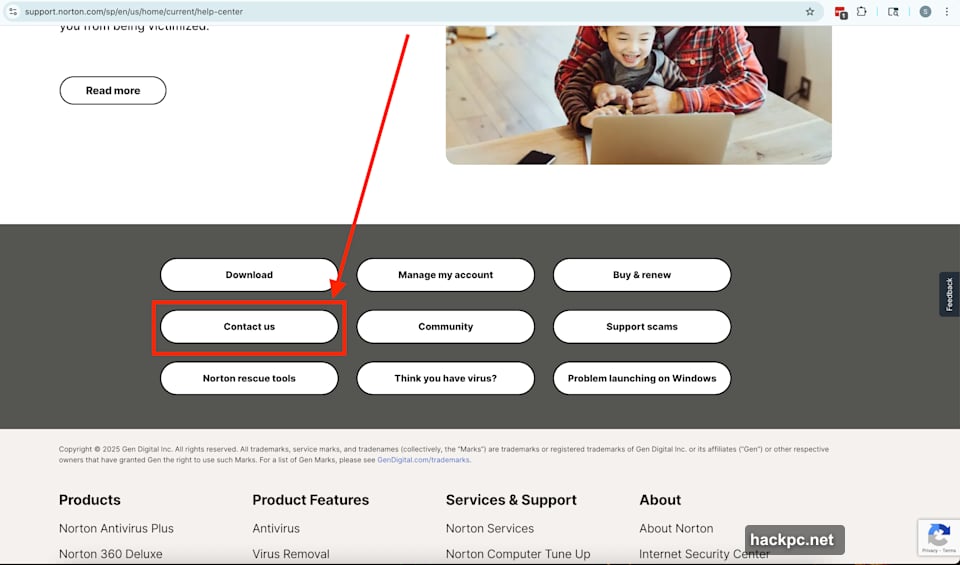Click the Services & Support footer heading

point(511,500)
